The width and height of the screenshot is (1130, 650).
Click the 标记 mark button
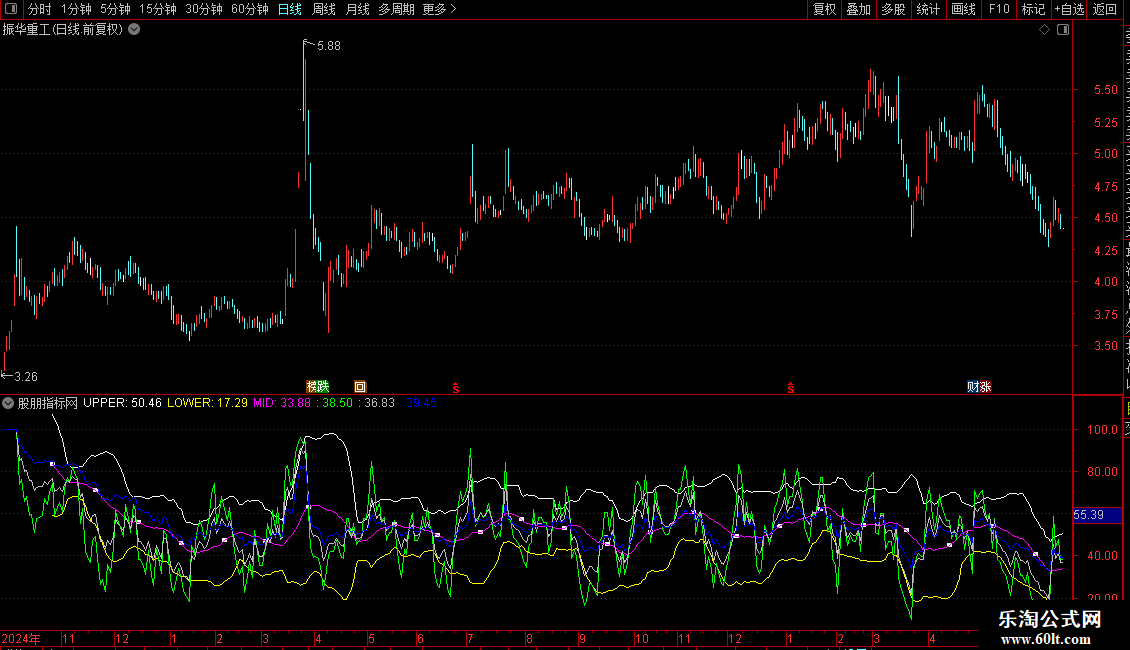click(x=1033, y=9)
